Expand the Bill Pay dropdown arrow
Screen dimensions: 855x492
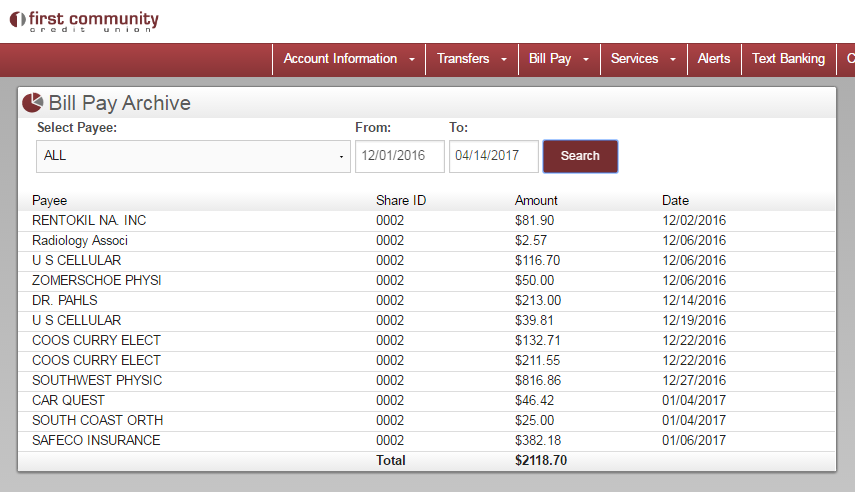pos(586,59)
